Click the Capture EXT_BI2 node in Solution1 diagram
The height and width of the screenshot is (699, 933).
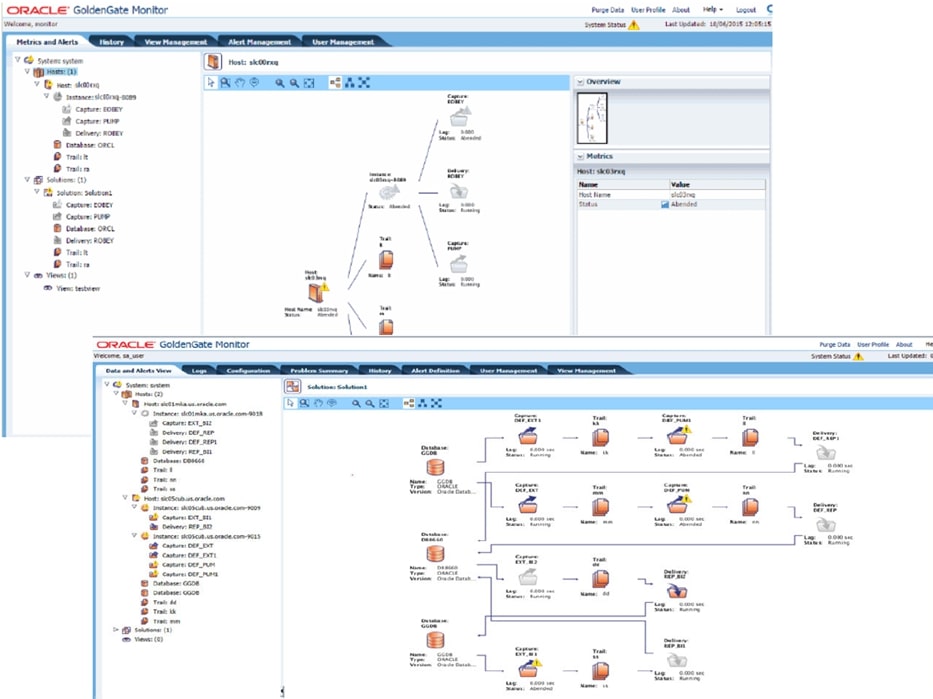coord(528,577)
